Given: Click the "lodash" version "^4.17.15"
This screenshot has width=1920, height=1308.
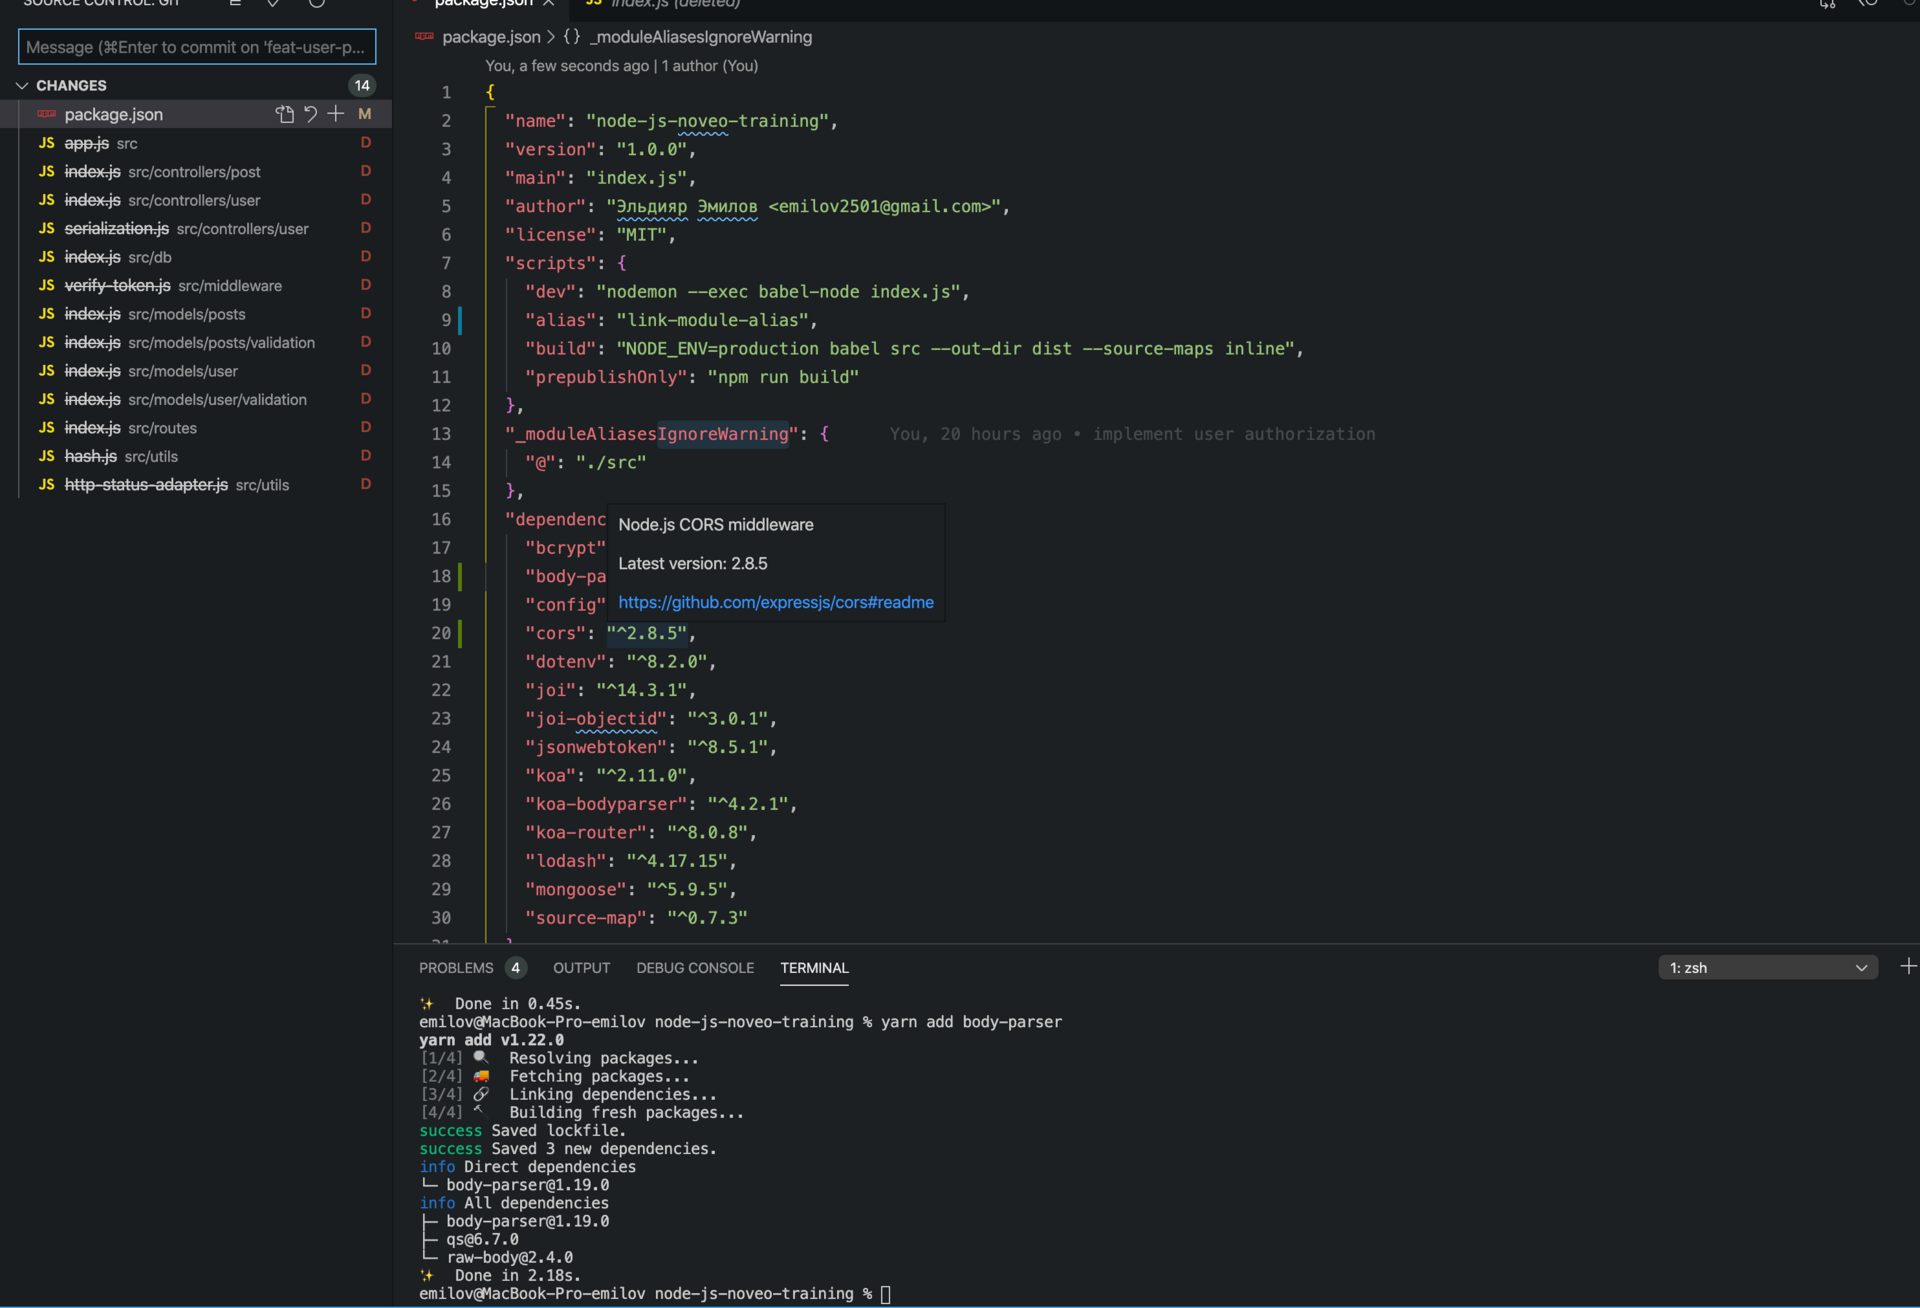Looking at the screenshot, I should point(677,861).
